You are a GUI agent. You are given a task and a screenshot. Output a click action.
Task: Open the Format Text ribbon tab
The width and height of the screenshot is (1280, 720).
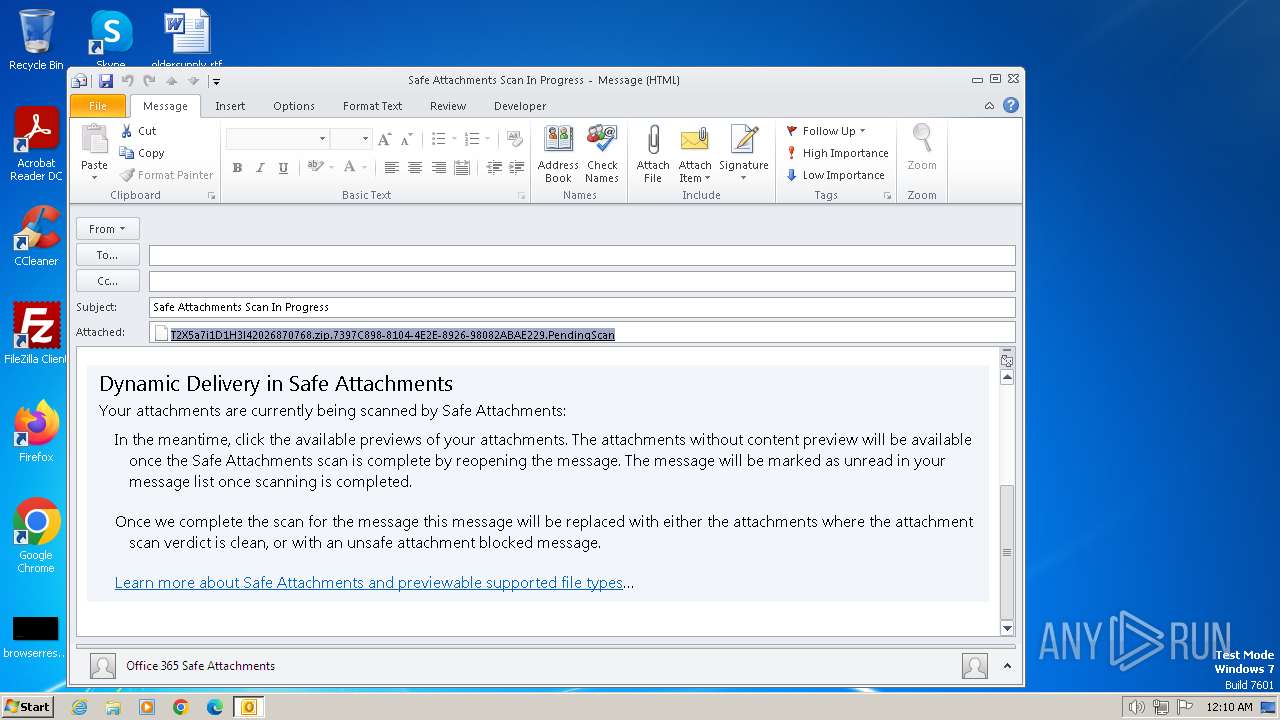372,106
